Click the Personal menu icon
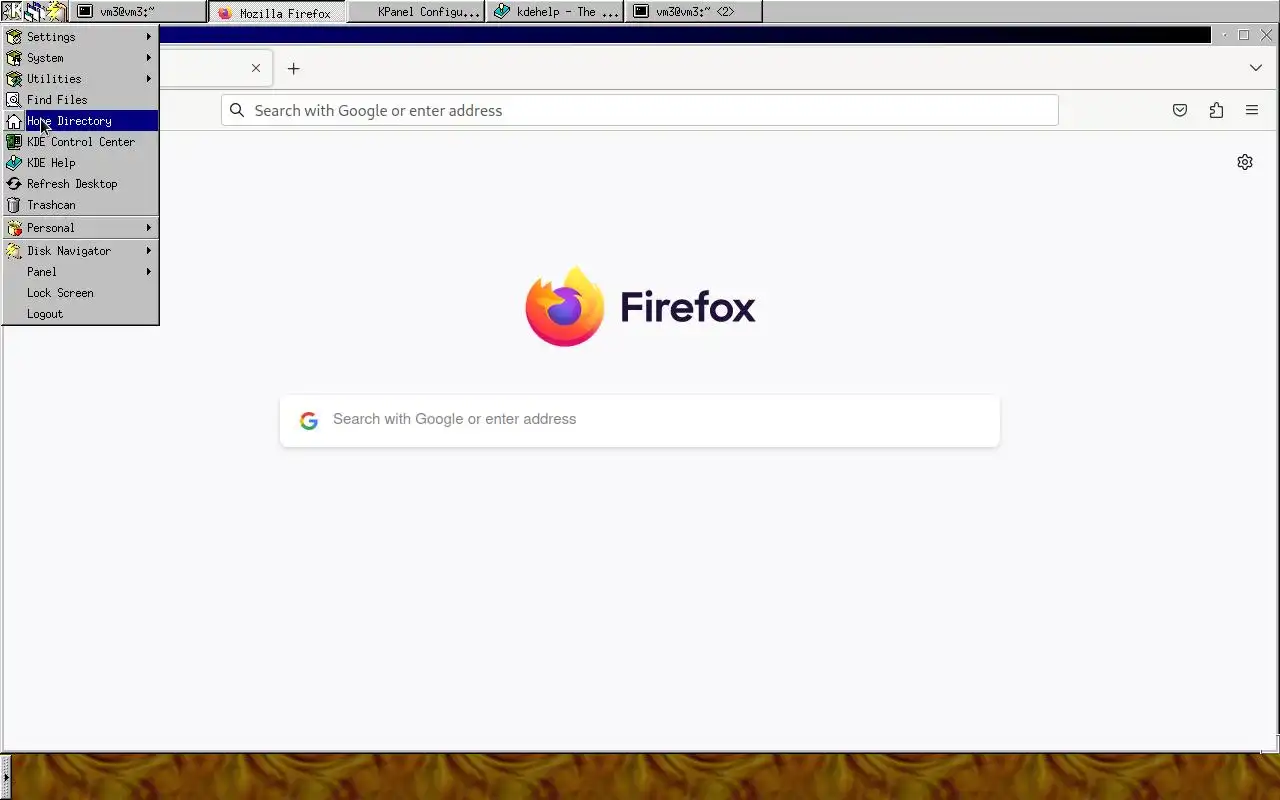 pyautogui.click(x=14, y=228)
